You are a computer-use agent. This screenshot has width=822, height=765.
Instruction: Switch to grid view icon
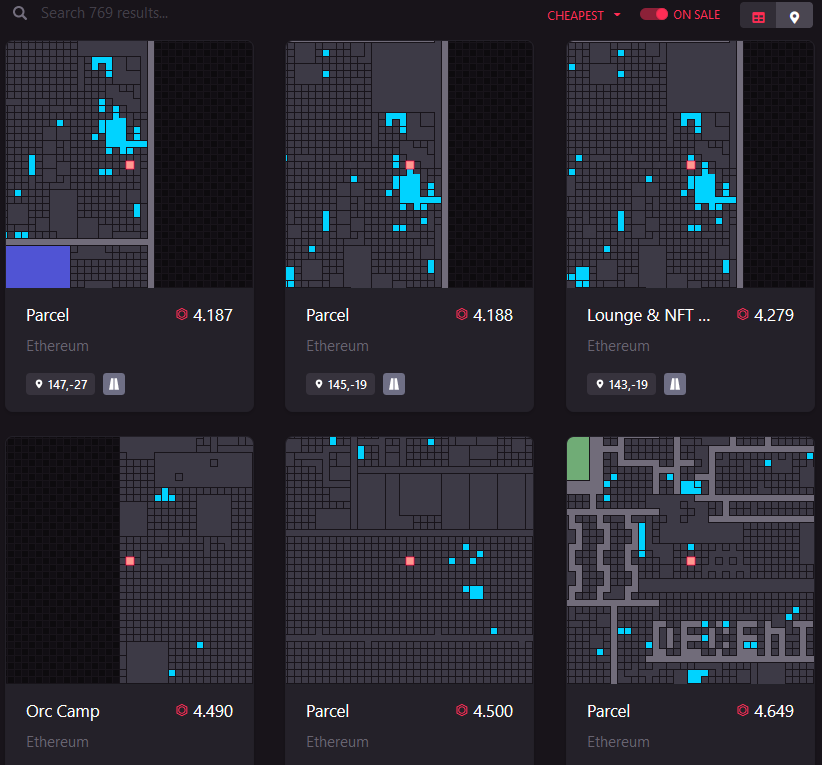pos(758,16)
